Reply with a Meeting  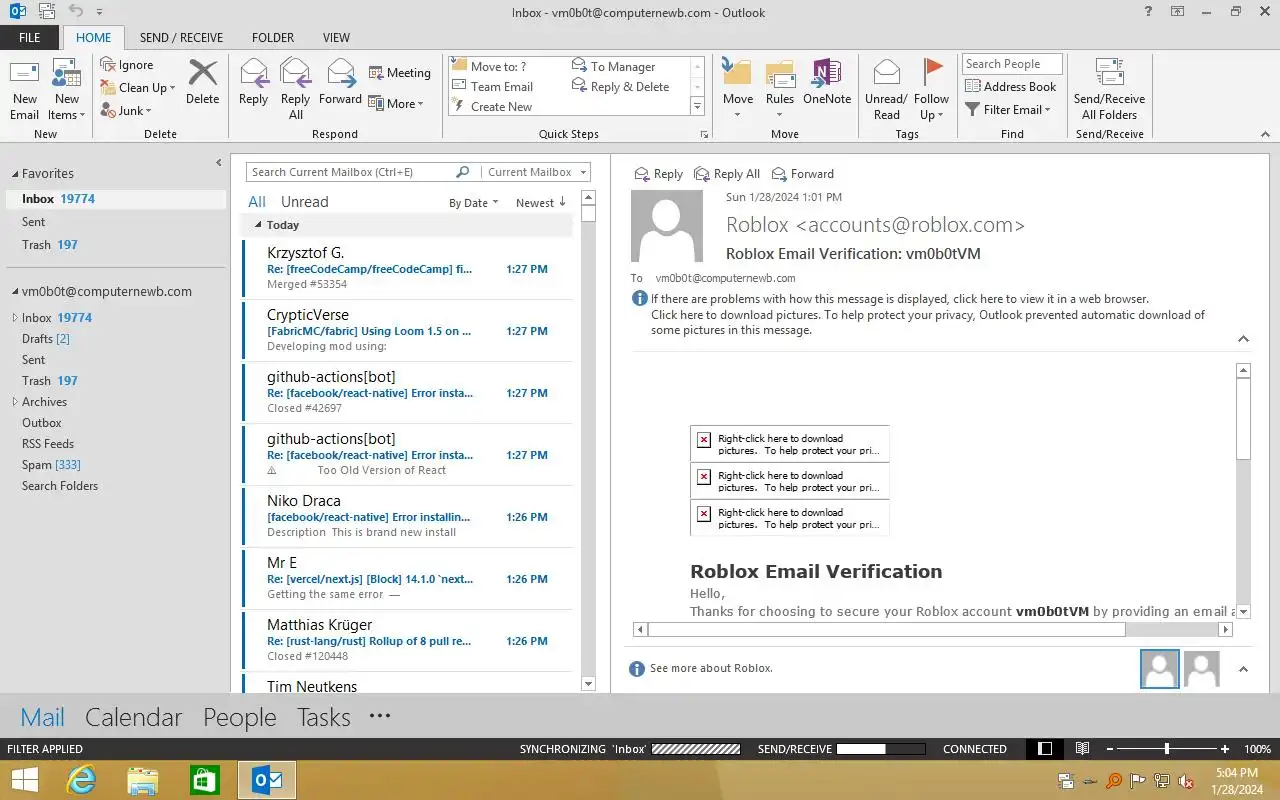[x=400, y=73]
